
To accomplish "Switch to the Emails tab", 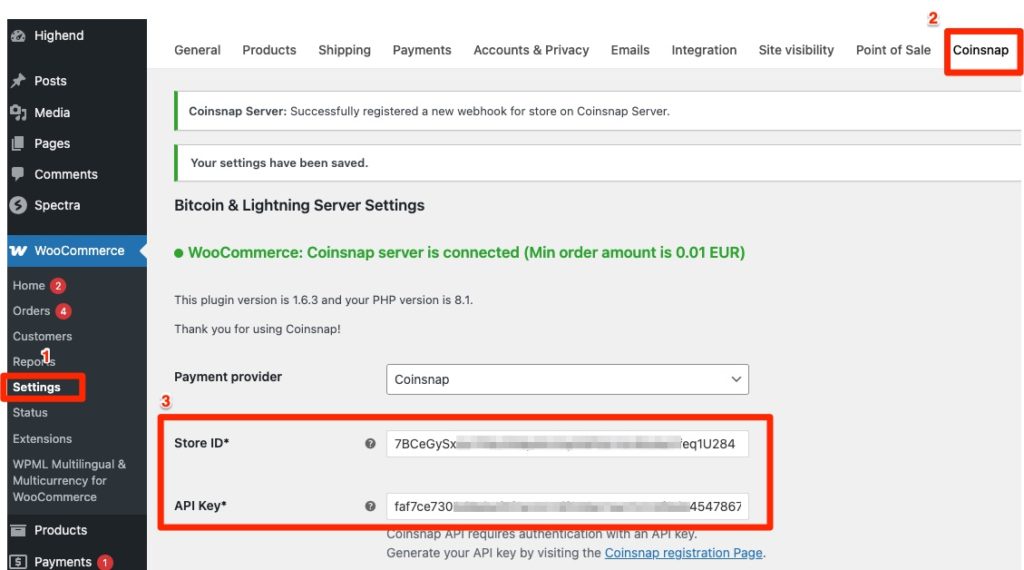I will tap(630, 50).
